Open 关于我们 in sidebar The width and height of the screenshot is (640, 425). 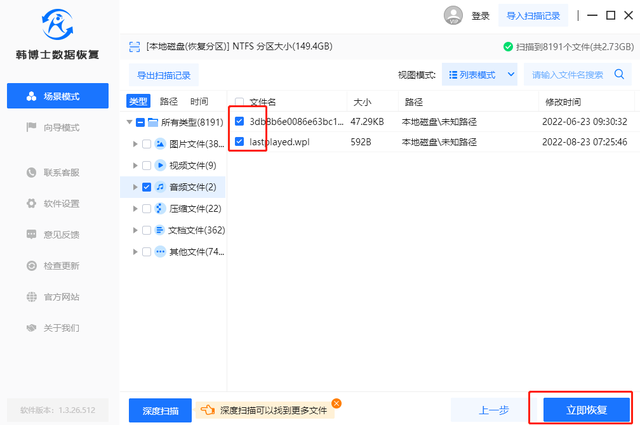(53, 328)
